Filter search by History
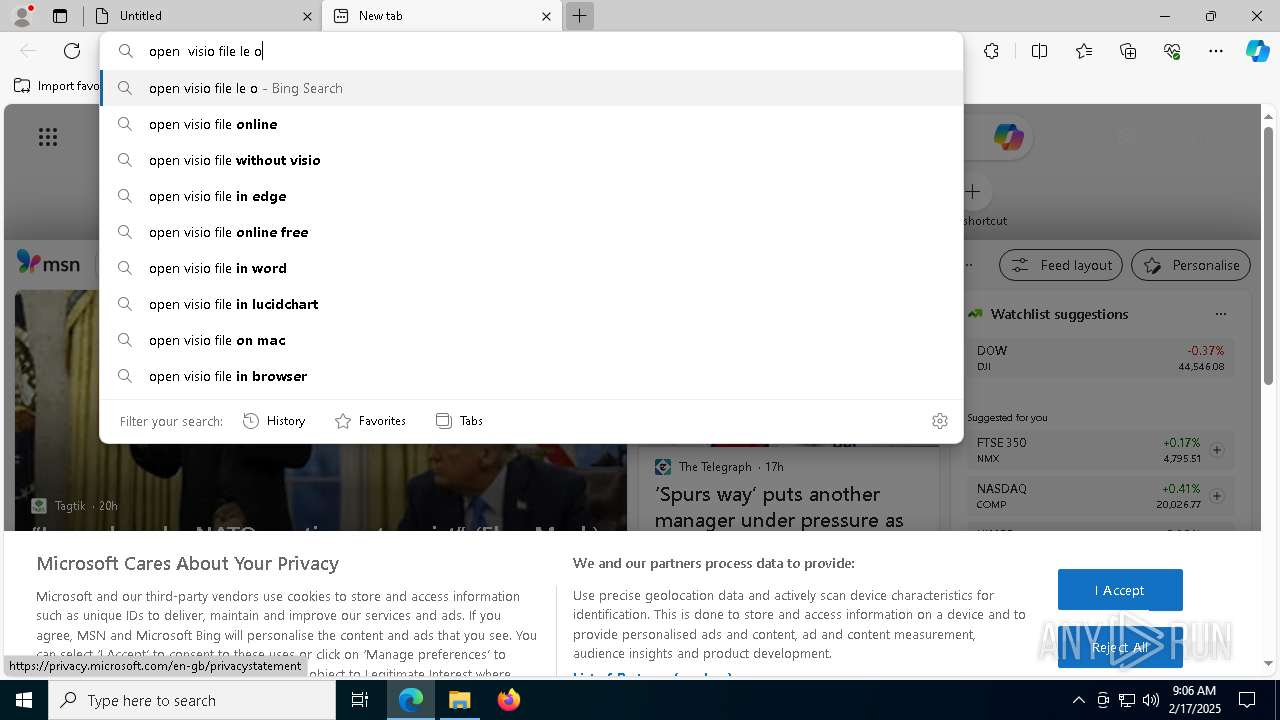This screenshot has height=720, width=1280. [274, 421]
